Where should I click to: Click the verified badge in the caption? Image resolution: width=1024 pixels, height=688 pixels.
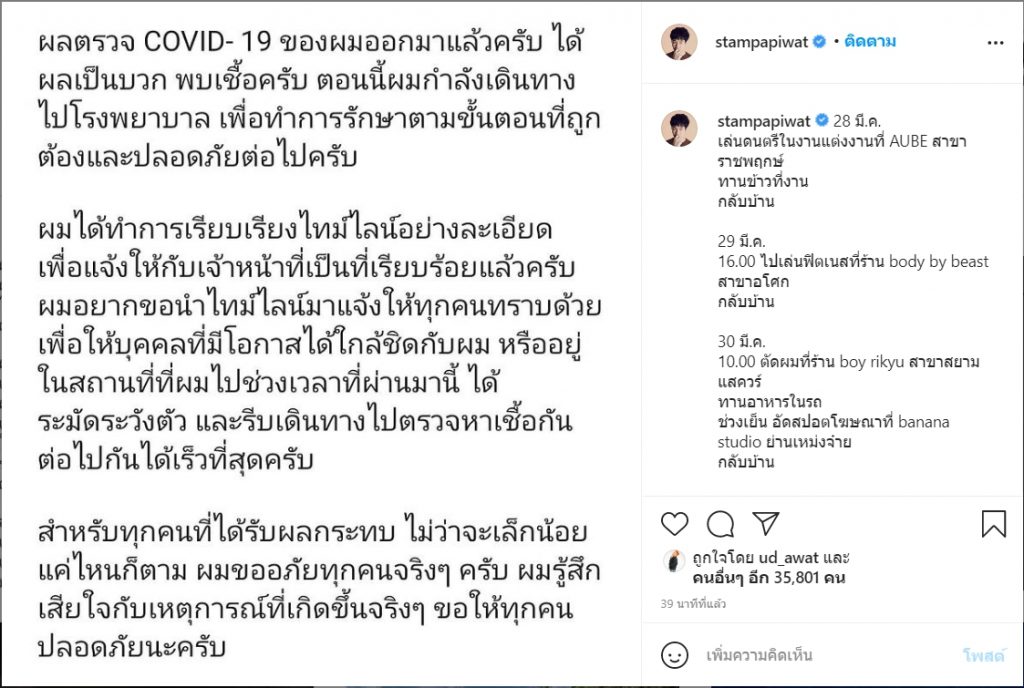[x=822, y=120]
